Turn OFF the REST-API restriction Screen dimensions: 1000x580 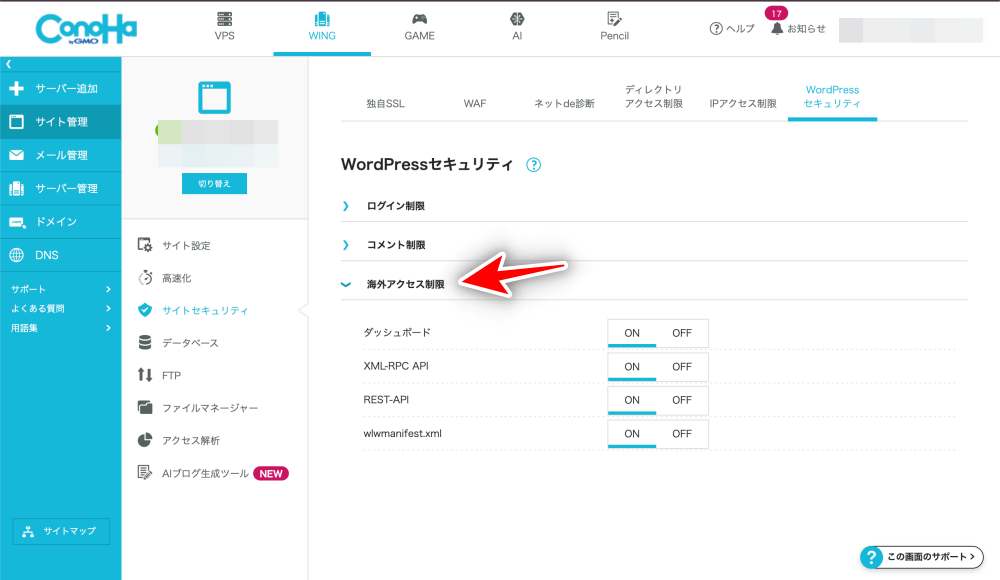click(x=682, y=400)
